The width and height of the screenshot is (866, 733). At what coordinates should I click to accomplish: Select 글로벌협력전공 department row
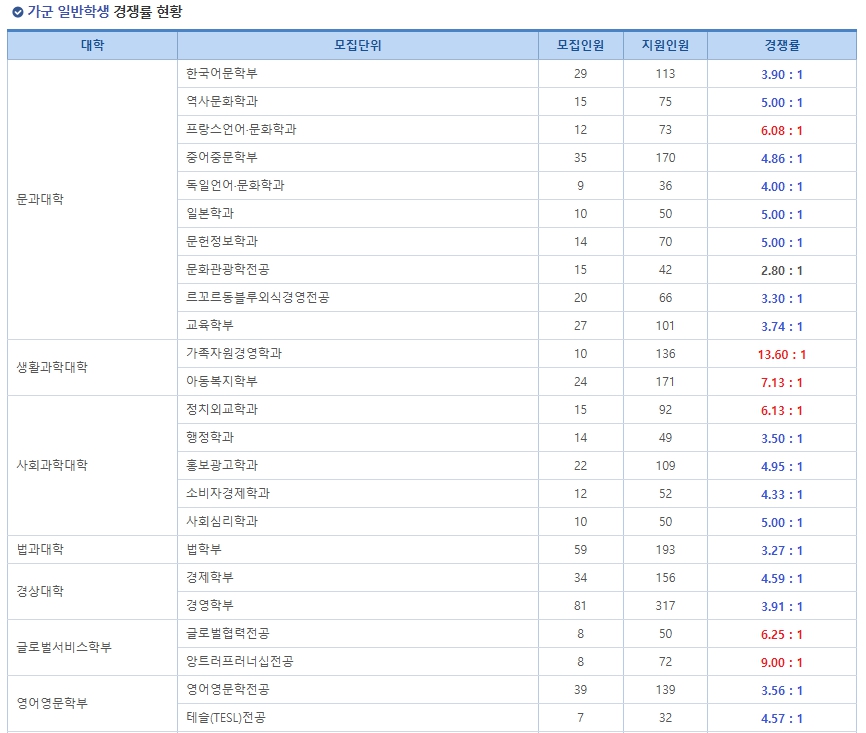tap(517, 634)
